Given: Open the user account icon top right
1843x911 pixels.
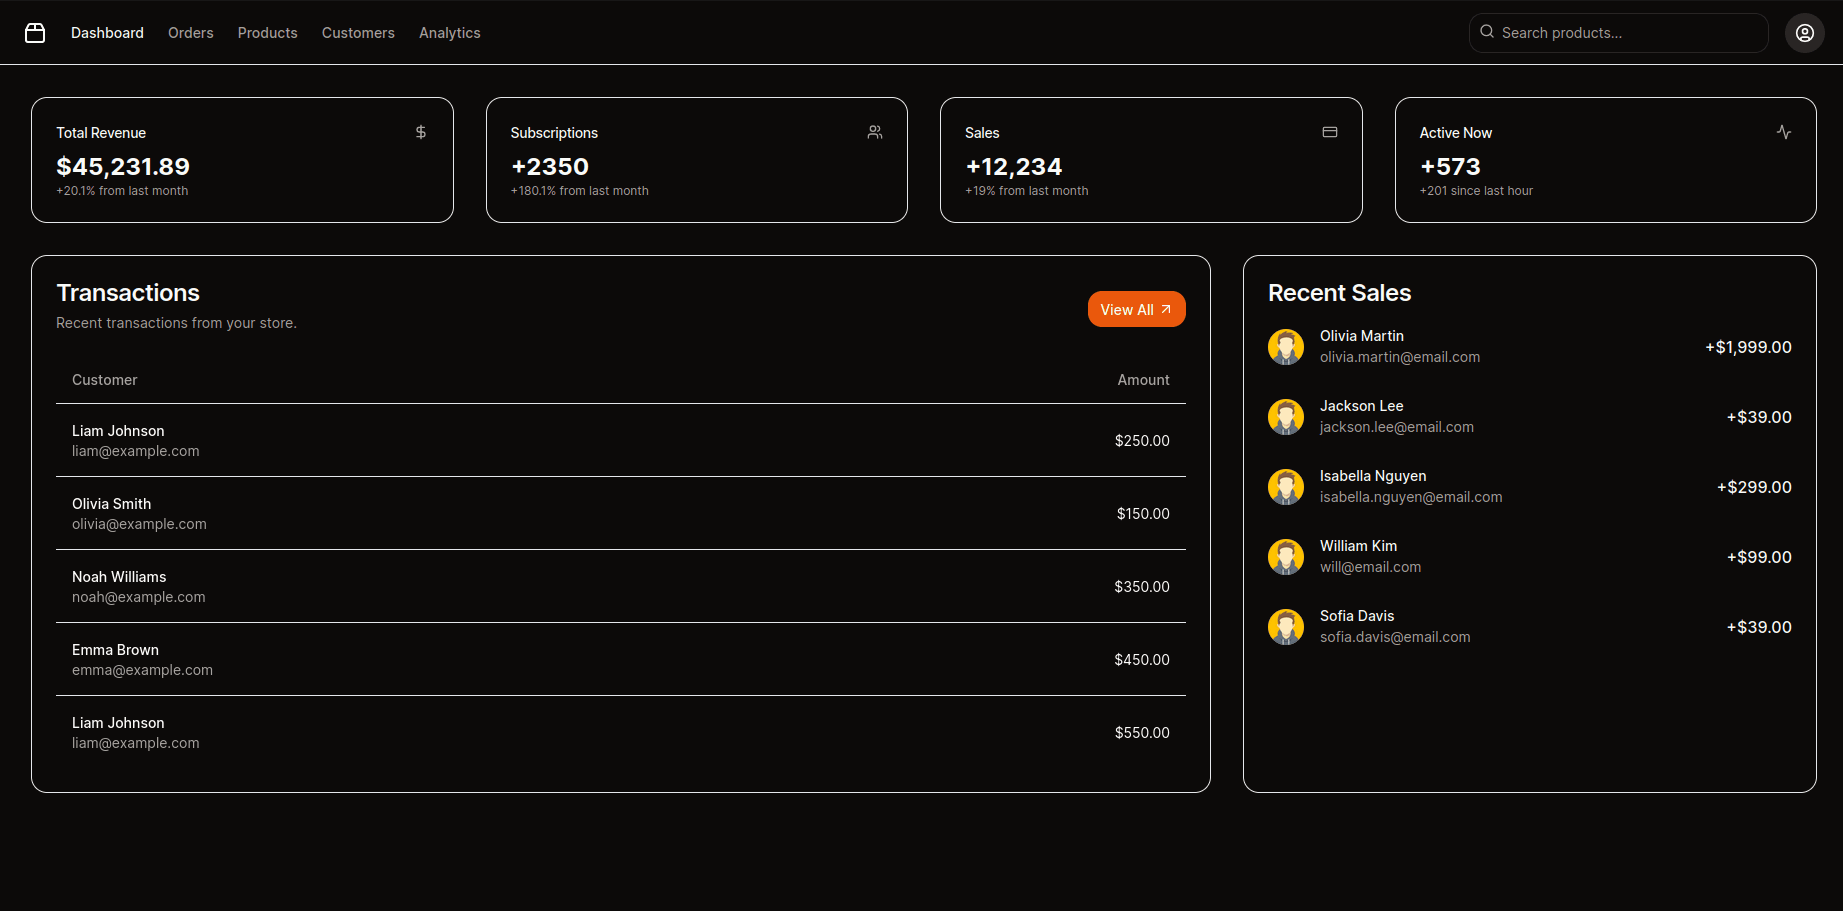Looking at the screenshot, I should tap(1805, 32).
